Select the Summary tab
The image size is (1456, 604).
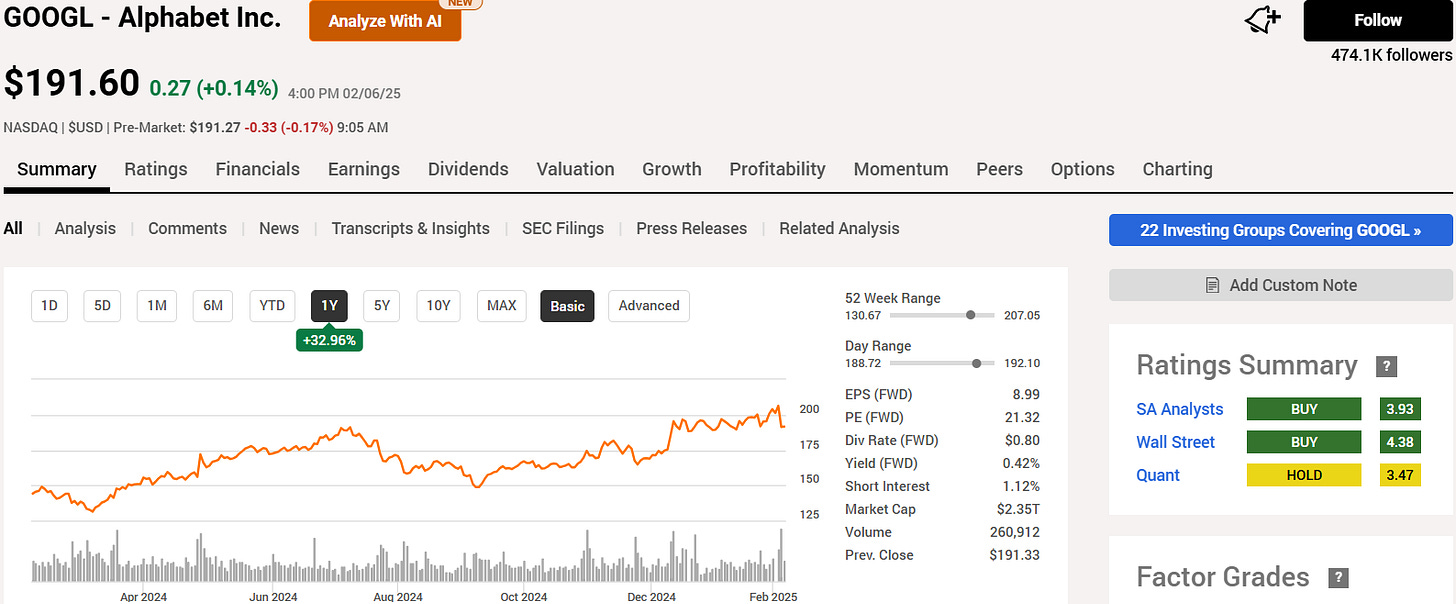pyautogui.click(x=57, y=169)
